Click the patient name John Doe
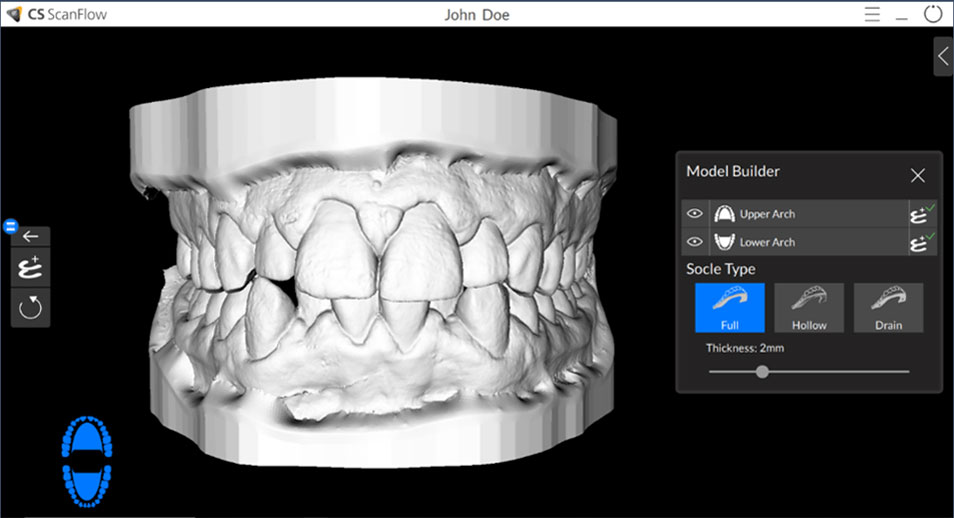 click(x=476, y=15)
